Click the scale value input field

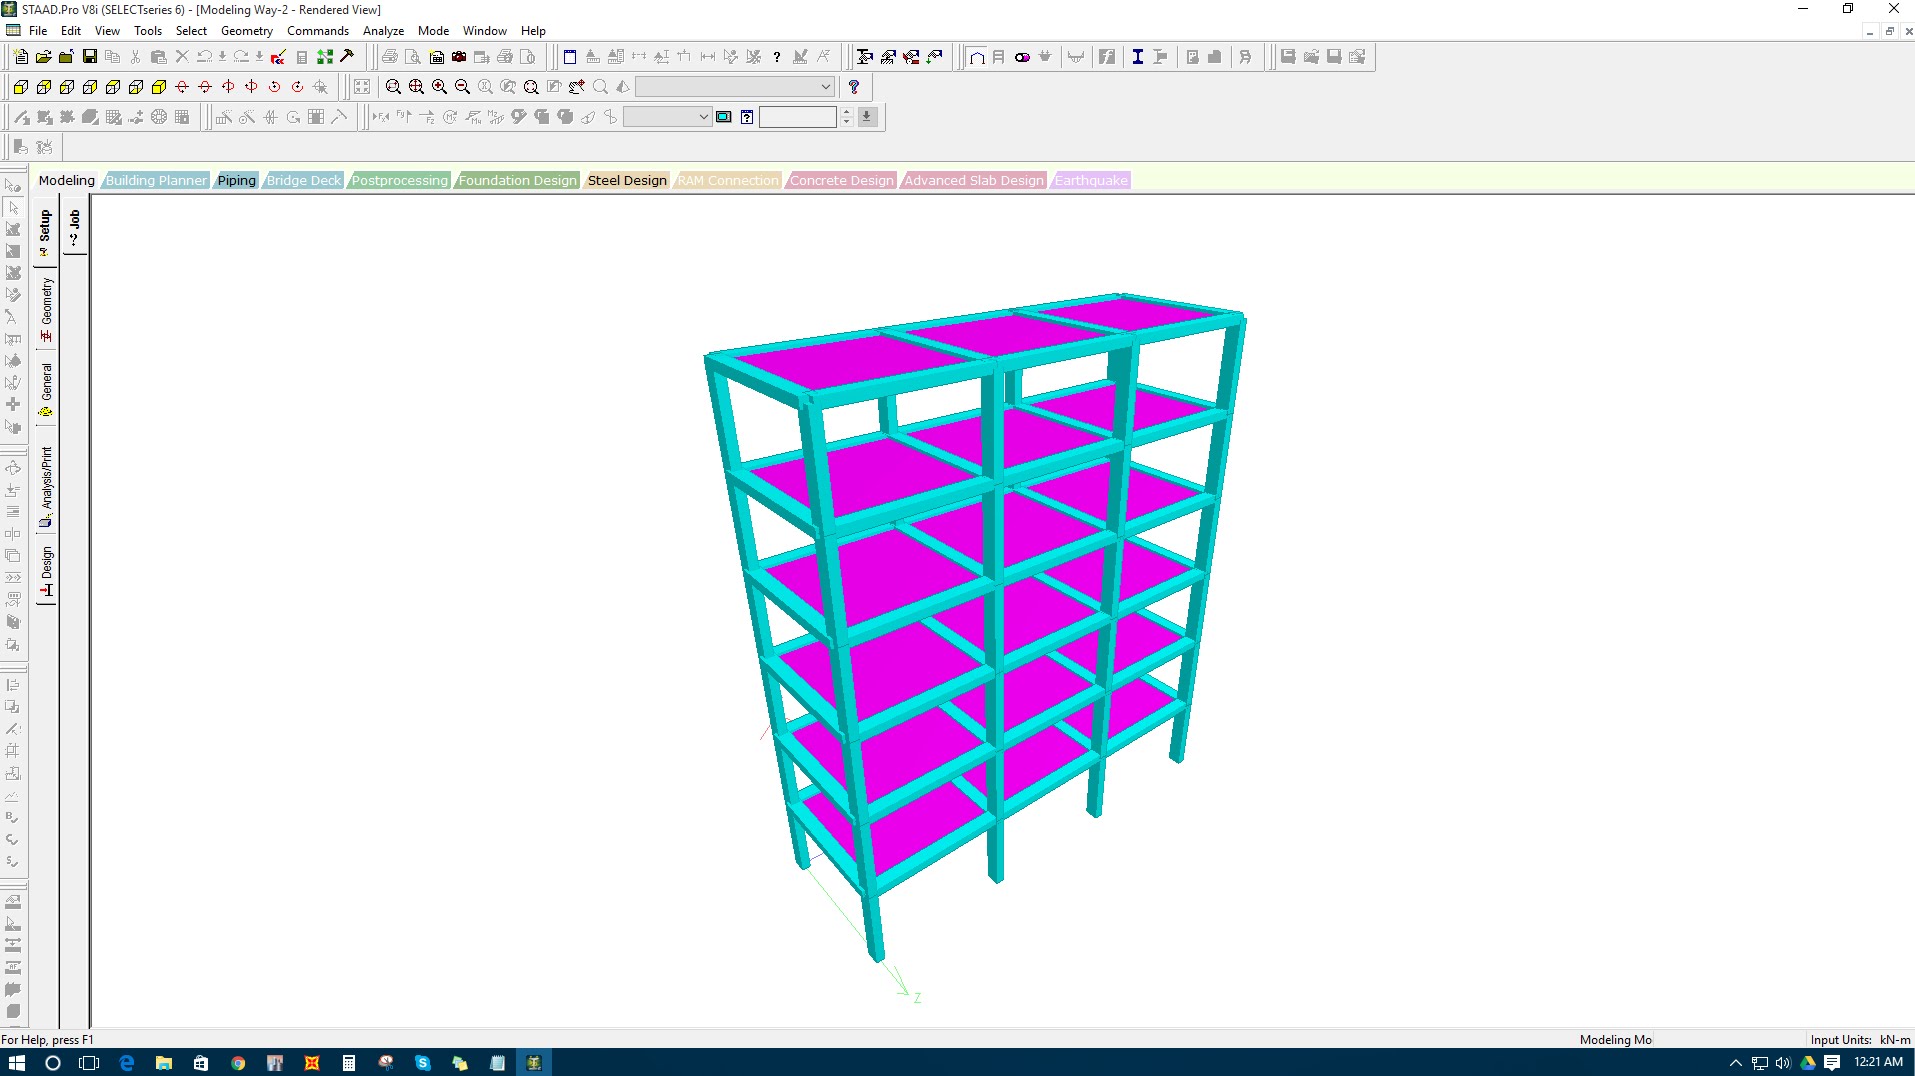(x=798, y=117)
